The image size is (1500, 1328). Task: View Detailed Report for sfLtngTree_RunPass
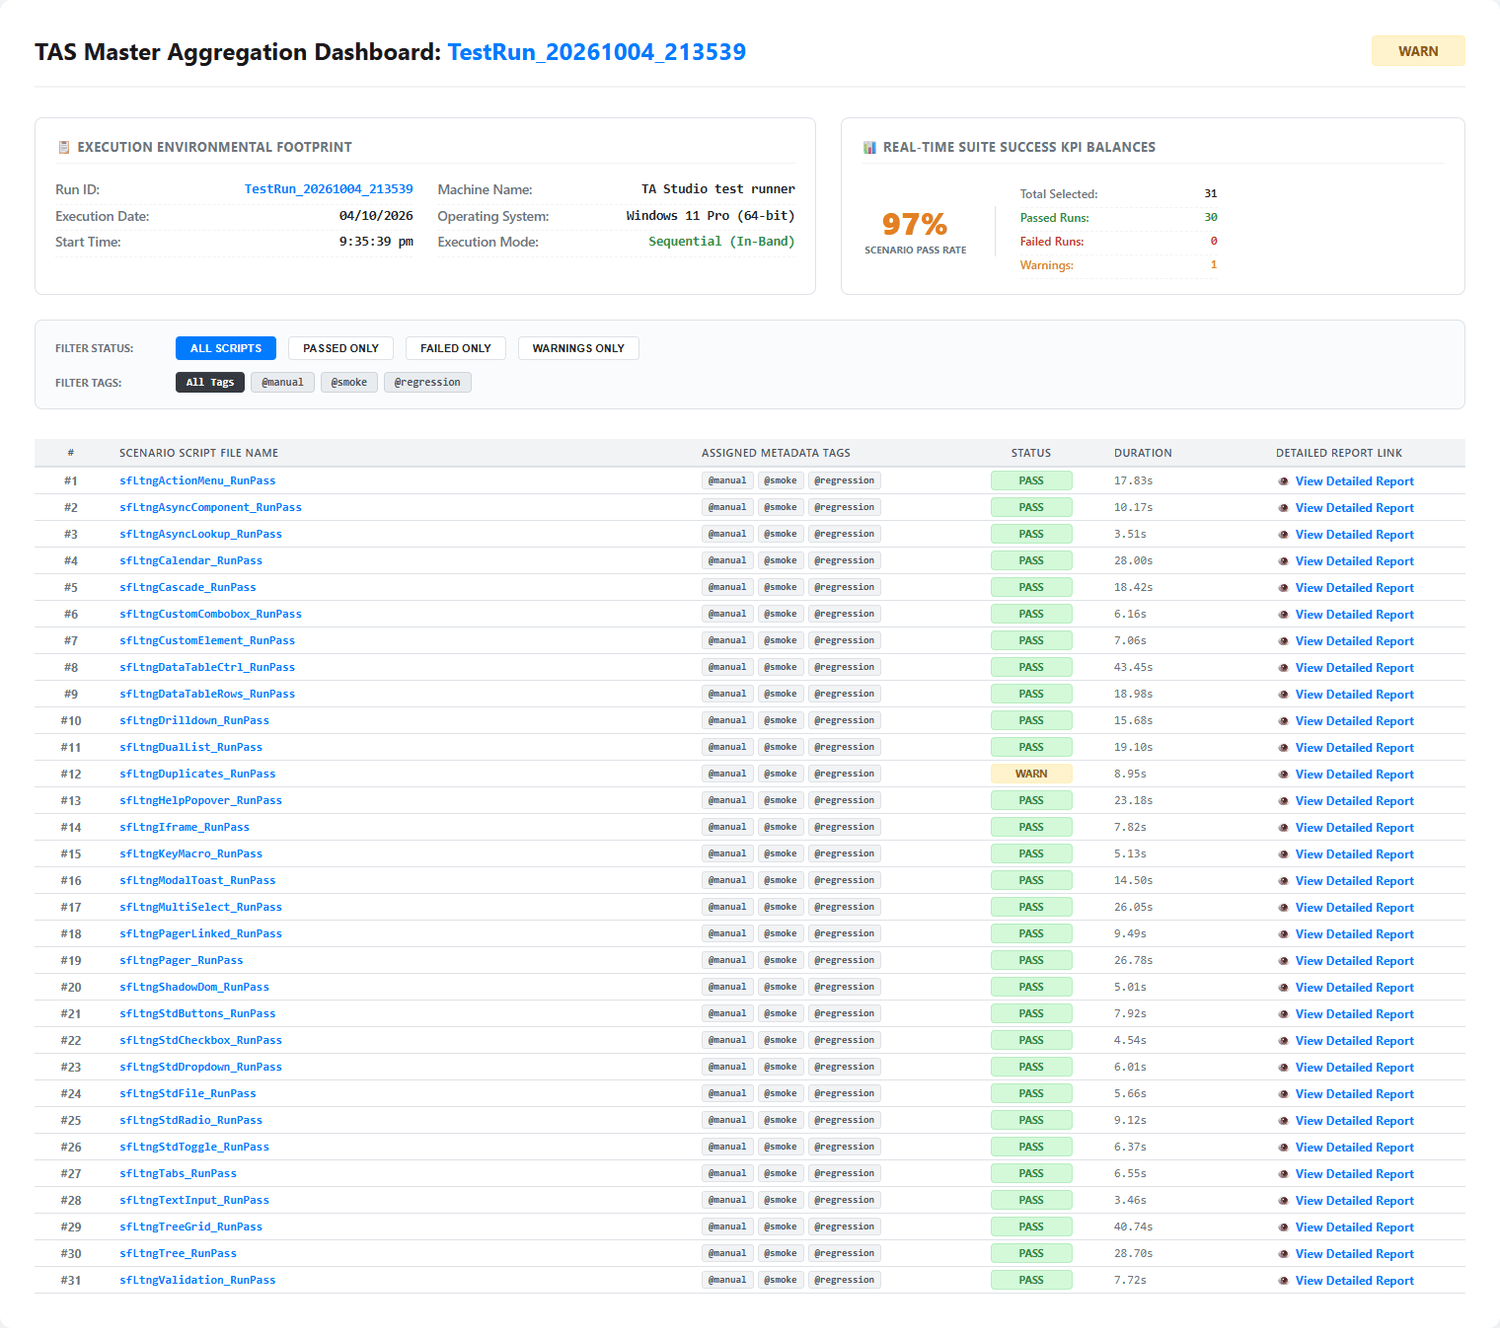tap(1354, 1254)
